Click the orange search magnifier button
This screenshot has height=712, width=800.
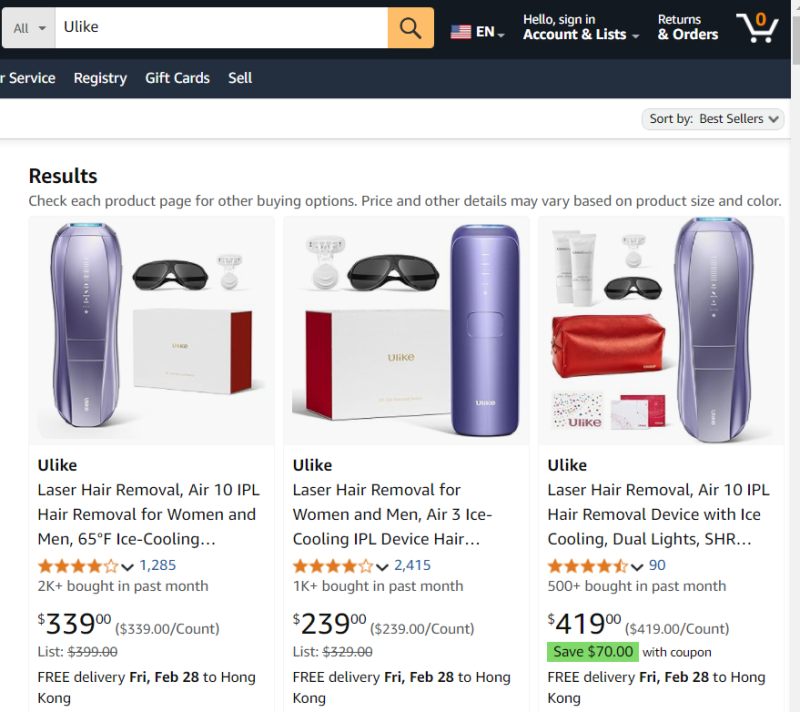coord(410,28)
